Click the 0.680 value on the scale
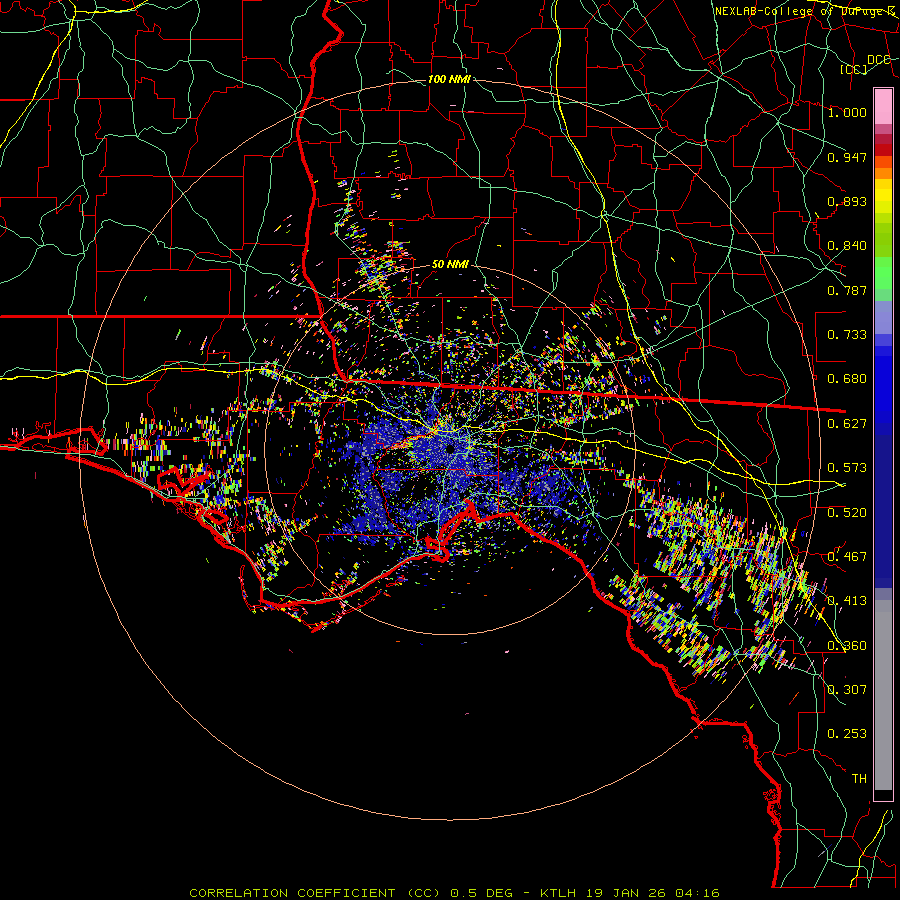 [847, 379]
